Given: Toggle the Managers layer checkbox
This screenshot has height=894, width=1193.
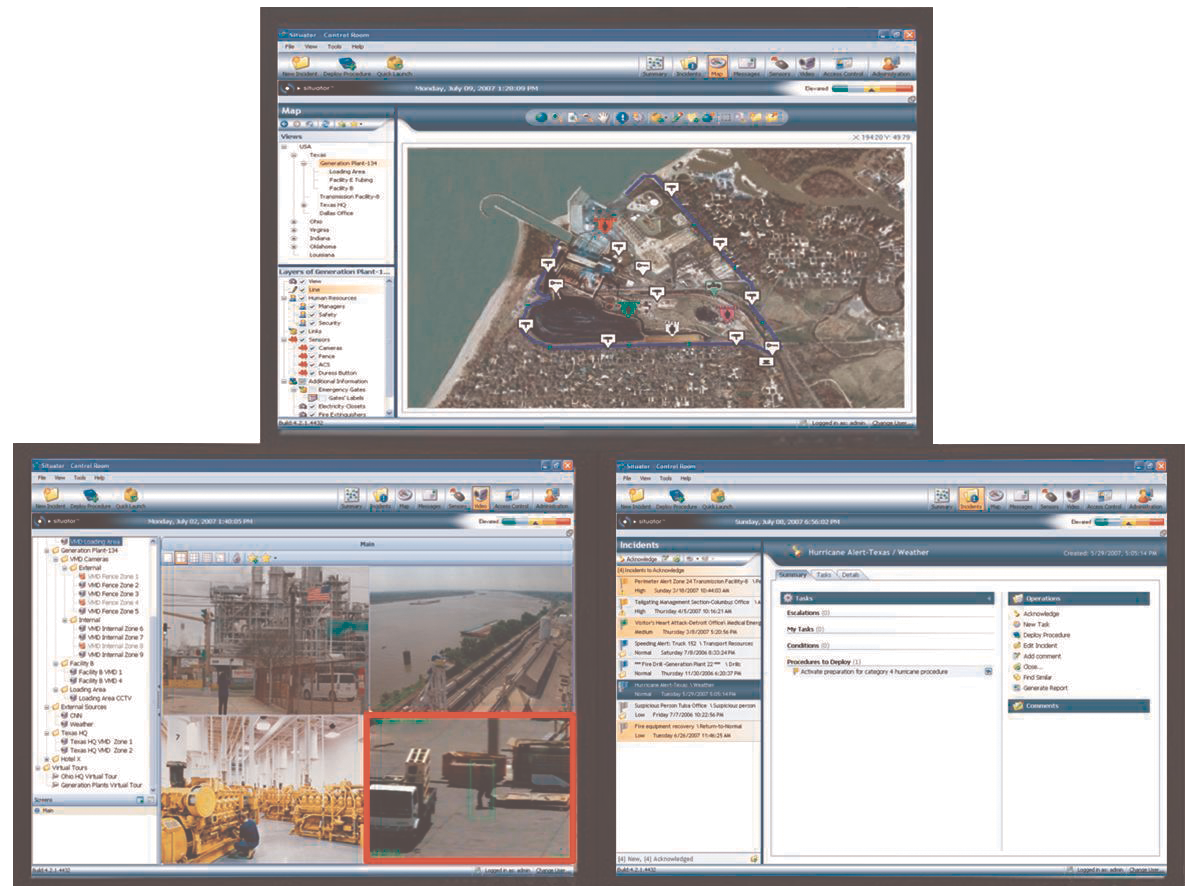Looking at the screenshot, I should coord(313,306).
